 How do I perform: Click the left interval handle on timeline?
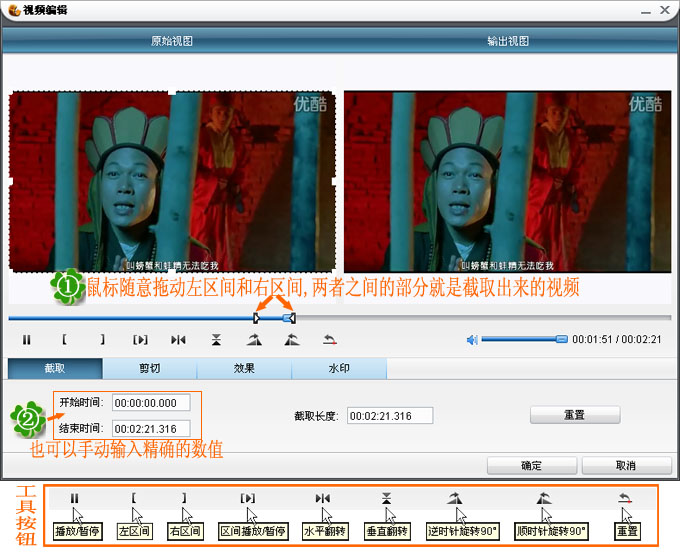256,318
